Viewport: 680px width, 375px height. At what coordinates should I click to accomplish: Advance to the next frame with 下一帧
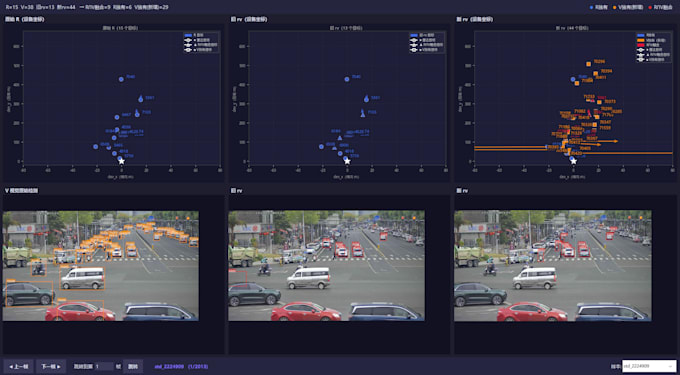[51, 366]
